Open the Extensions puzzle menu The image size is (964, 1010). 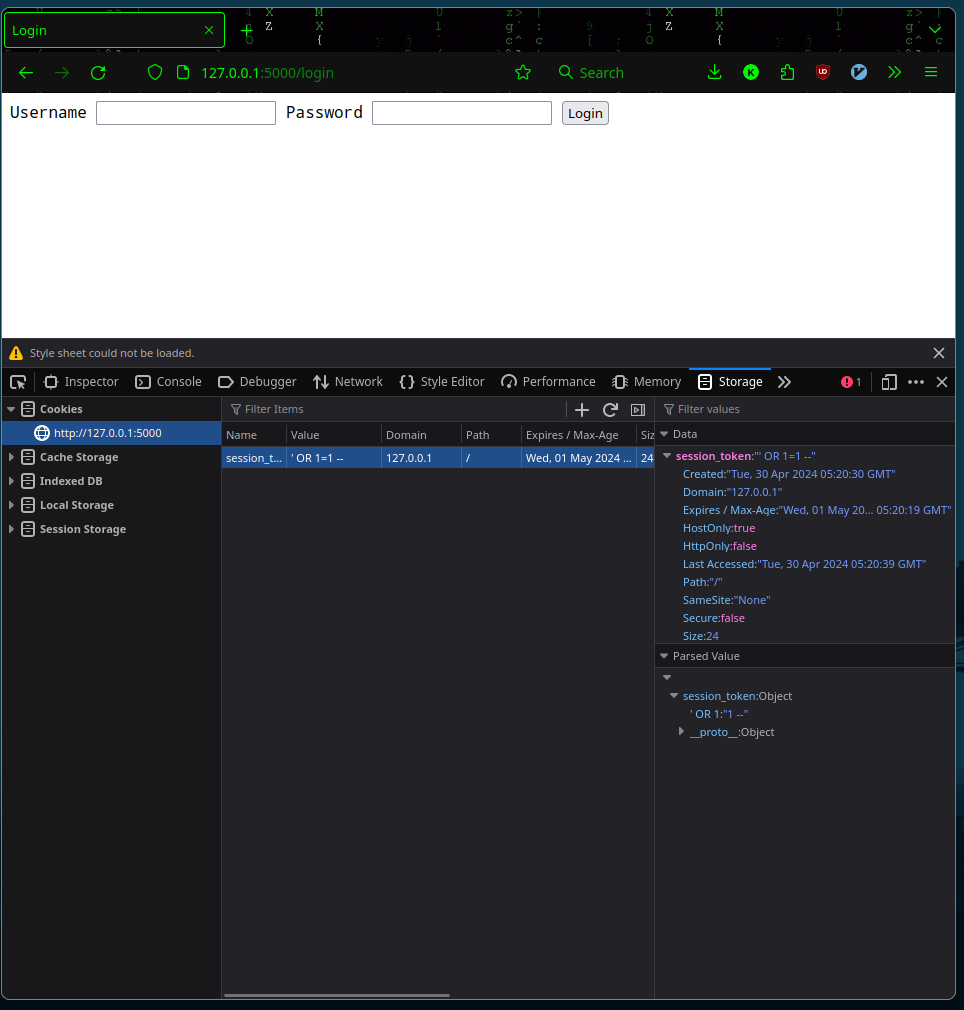(787, 72)
